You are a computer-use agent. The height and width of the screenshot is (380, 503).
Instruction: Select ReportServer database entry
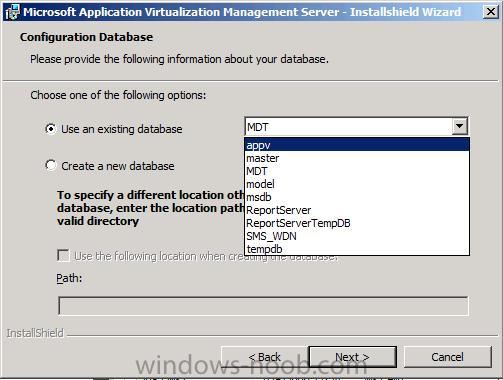pos(357,210)
